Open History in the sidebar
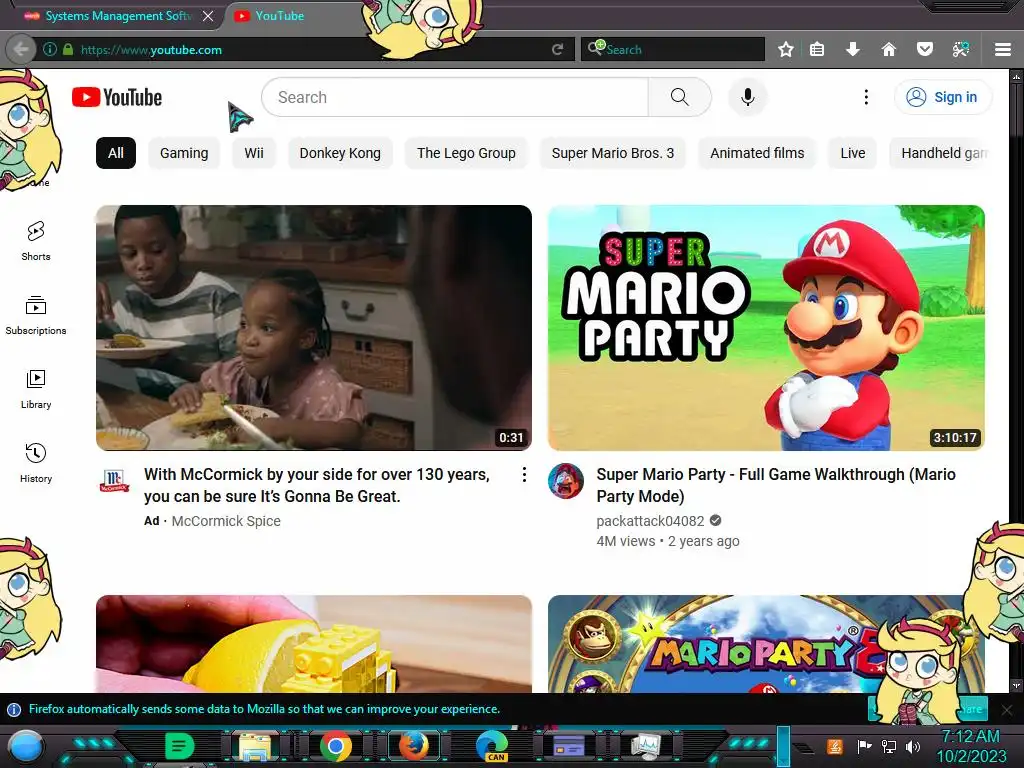The width and height of the screenshot is (1024, 768). pos(36,463)
